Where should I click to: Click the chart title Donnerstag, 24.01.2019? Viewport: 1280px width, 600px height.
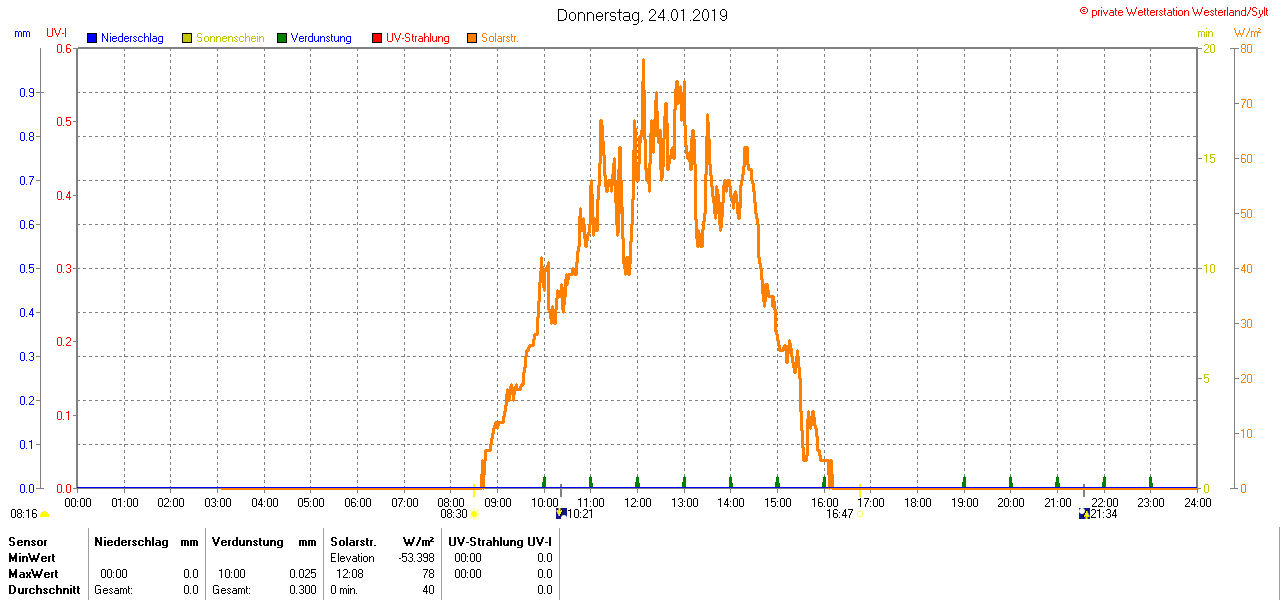(x=642, y=15)
